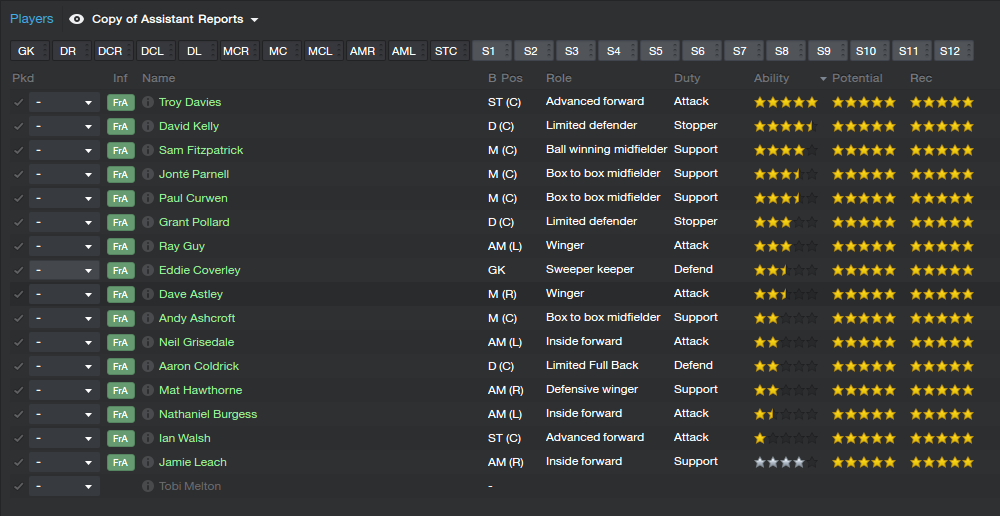Select the AML position slot

pyautogui.click(x=408, y=51)
